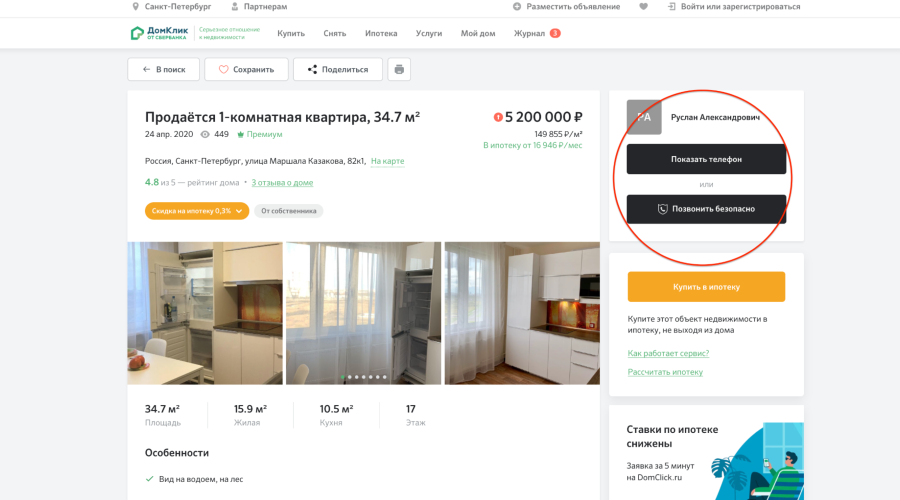Open the DomClick logo home link
Image resolution: width=900 pixels, height=500 pixels.
[x=159, y=33]
